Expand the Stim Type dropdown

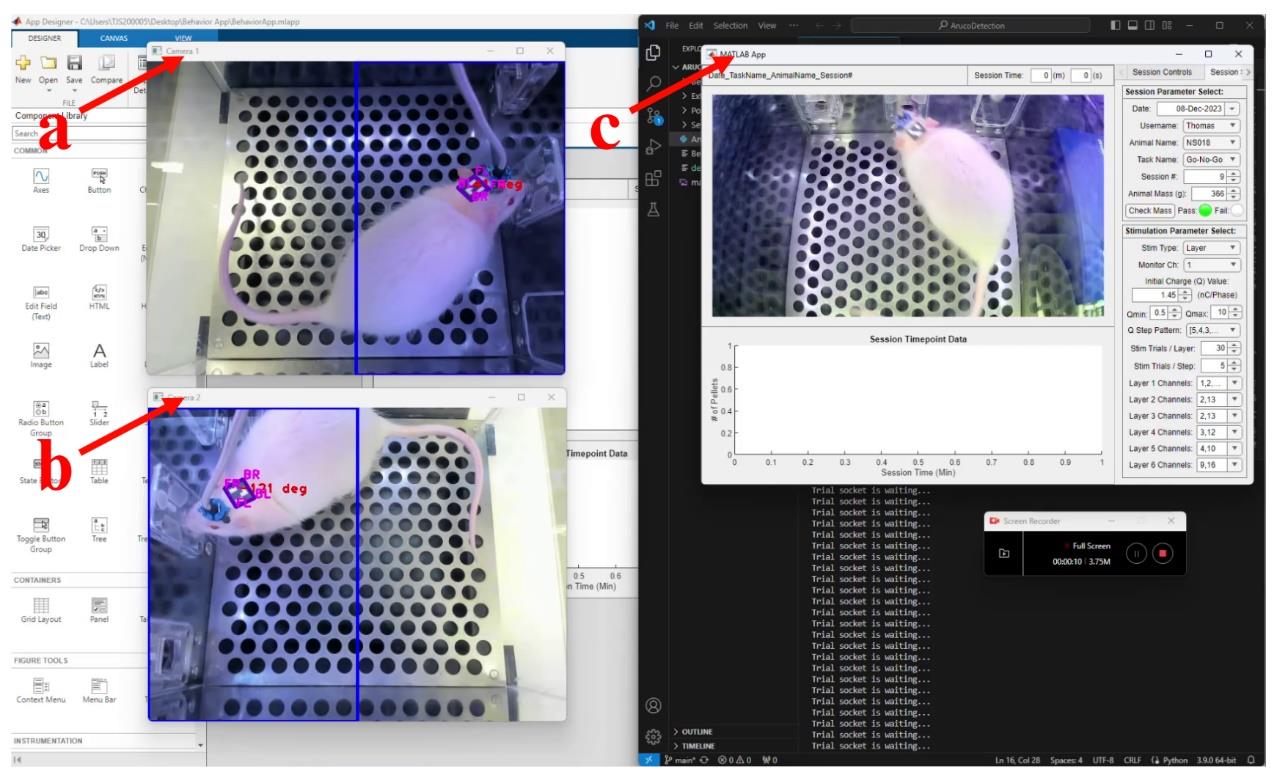click(1209, 248)
